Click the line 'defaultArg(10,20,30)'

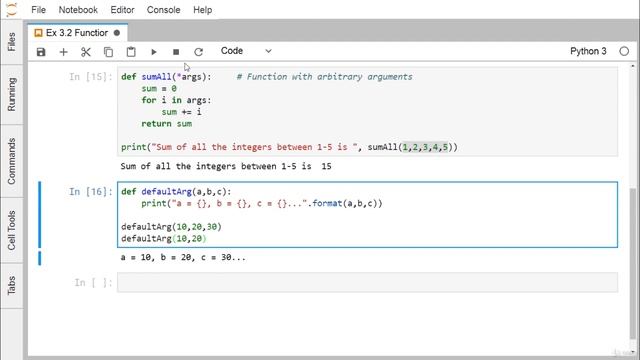[171, 227]
